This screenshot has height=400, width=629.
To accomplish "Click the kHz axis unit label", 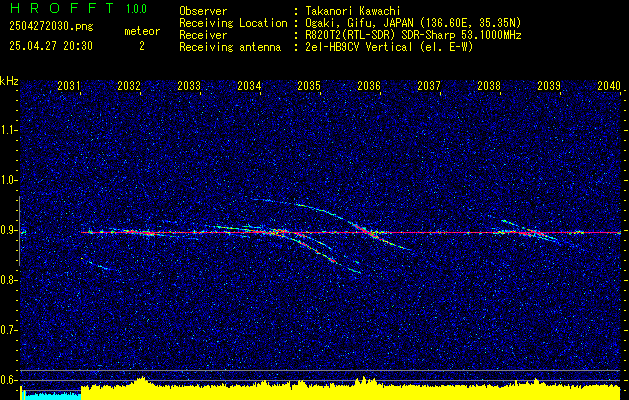I will click(9, 81).
